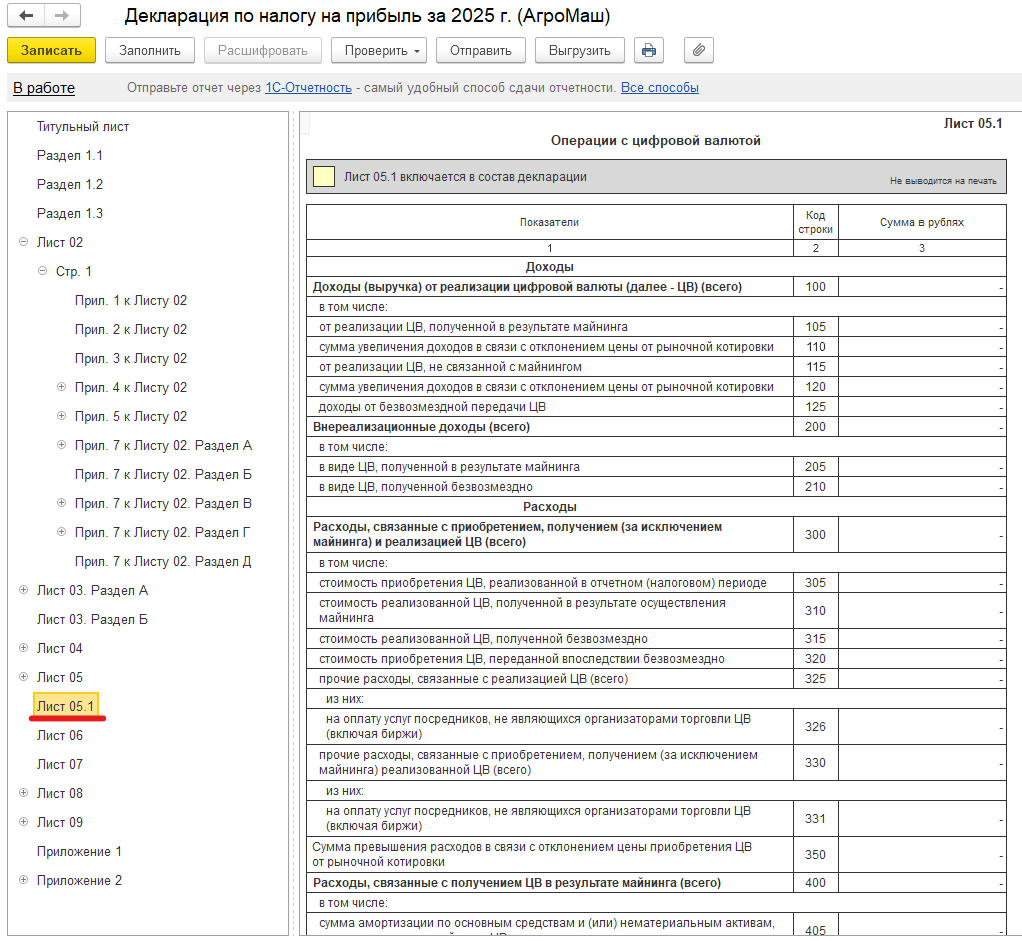Click the В работе status link
The height and width of the screenshot is (941, 1022).
tap(44, 88)
